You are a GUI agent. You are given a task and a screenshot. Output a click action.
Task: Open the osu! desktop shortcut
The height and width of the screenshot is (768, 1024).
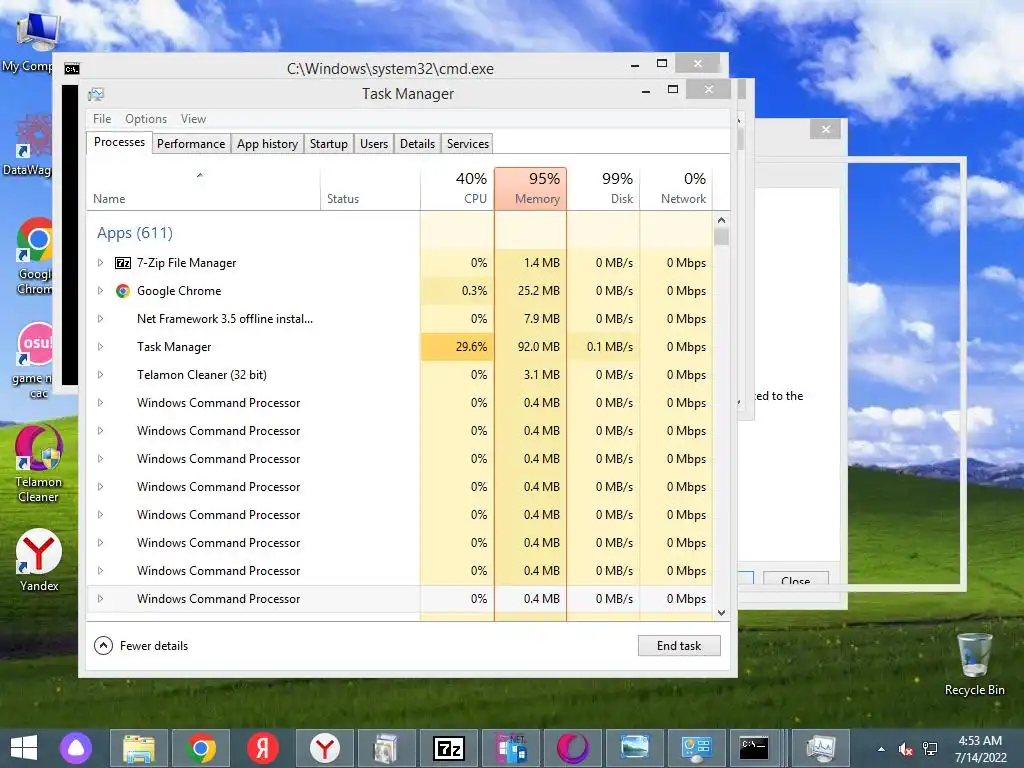35,360
